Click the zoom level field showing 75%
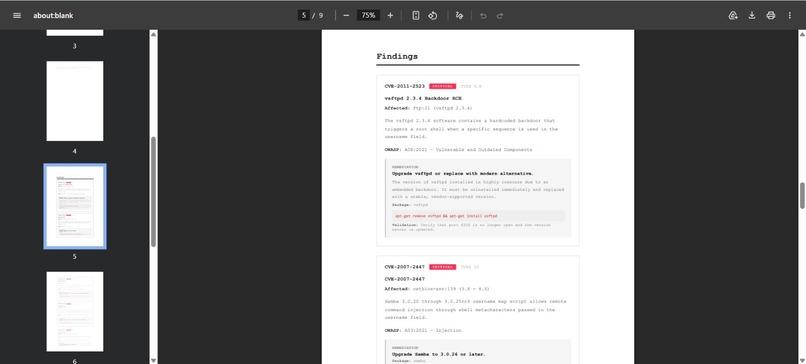806x364 pixels. click(x=368, y=15)
